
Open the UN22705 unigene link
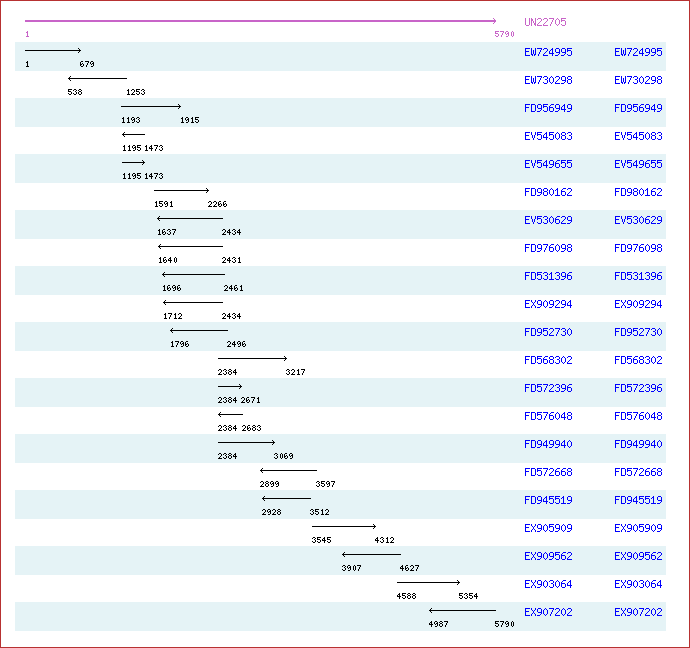544,22
